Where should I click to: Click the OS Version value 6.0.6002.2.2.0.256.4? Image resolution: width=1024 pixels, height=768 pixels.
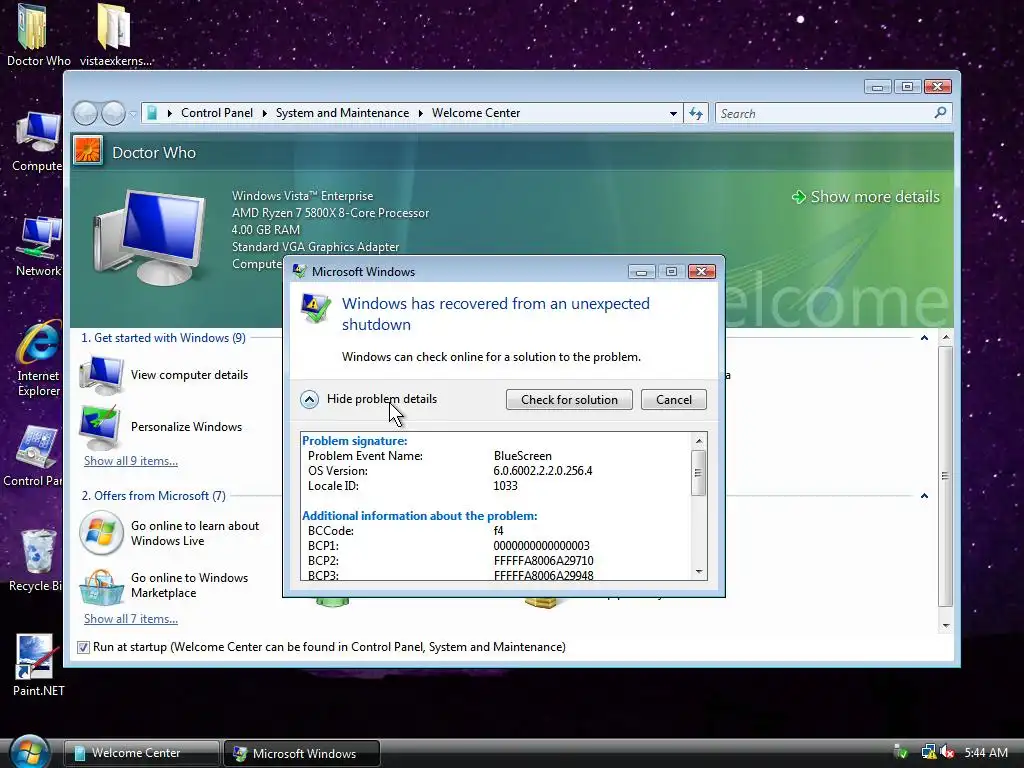[x=543, y=471]
